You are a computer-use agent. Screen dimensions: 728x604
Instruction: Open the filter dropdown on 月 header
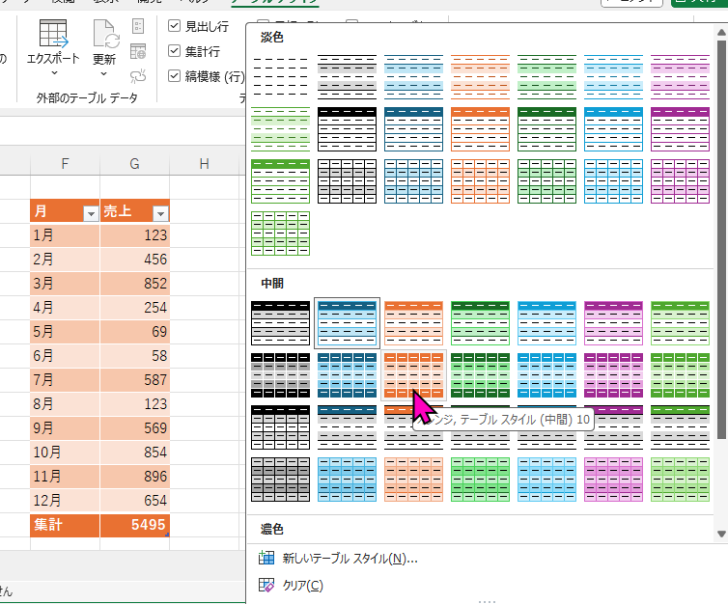click(x=89, y=213)
